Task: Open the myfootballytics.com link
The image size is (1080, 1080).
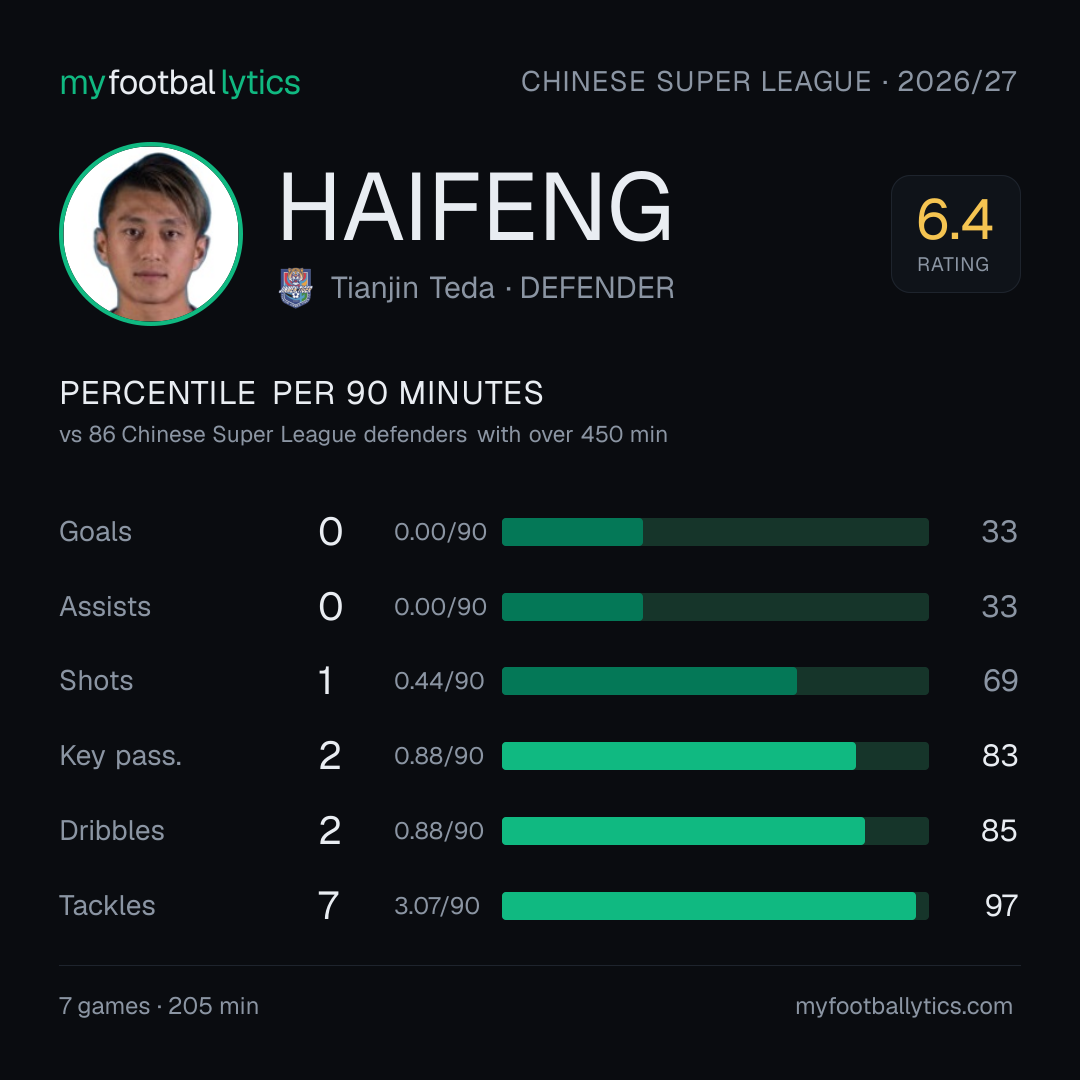Action: pos(904,1006)
